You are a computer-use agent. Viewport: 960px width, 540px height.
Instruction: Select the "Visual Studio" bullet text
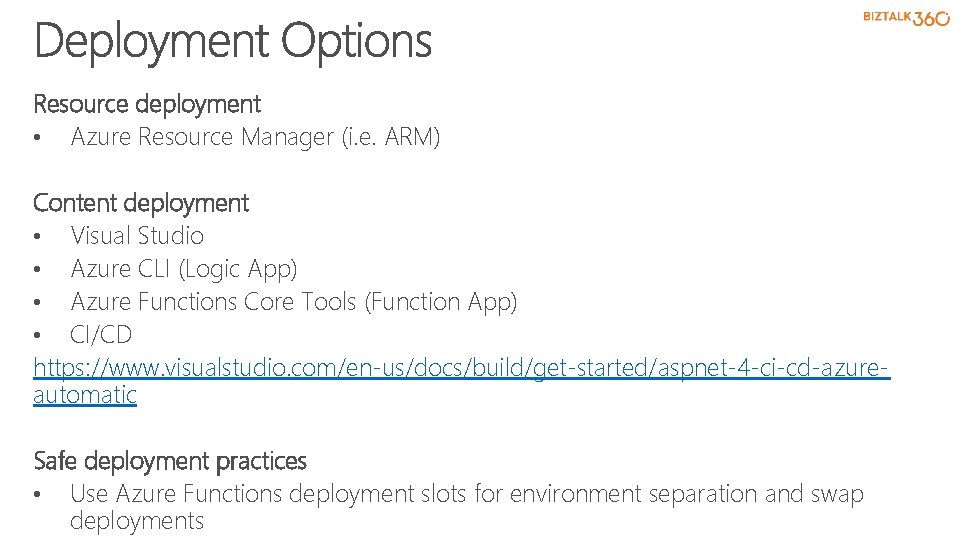(137, 236)
